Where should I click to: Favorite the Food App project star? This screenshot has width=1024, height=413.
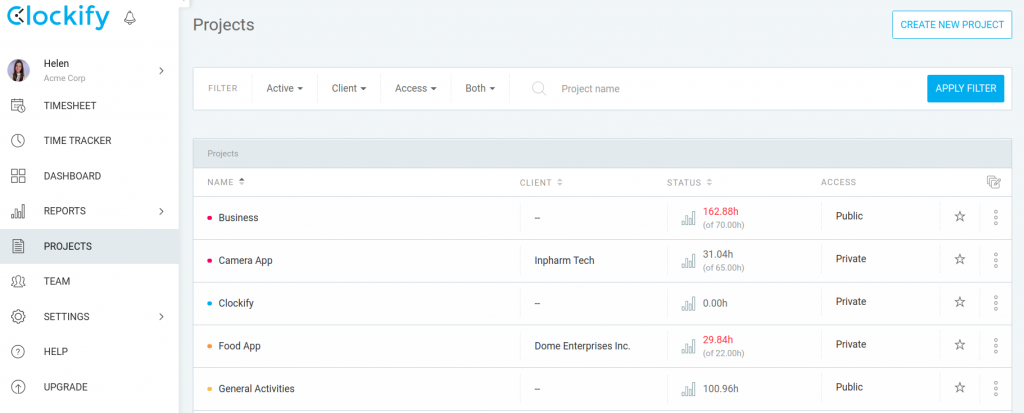click(x=960, y=344)
